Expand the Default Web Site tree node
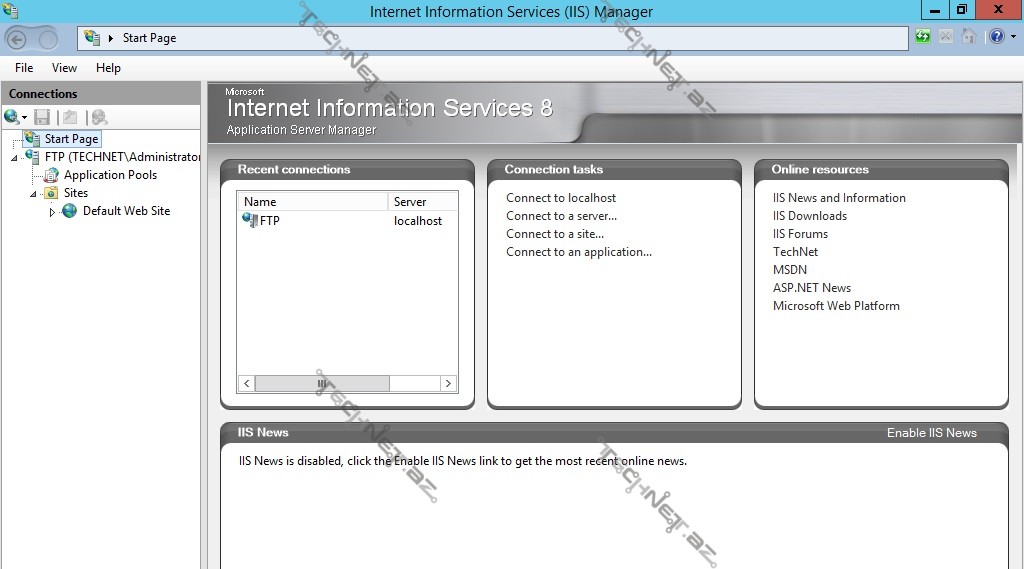Viewport: 1024px width, 569px height. click(x=52, y=212)
